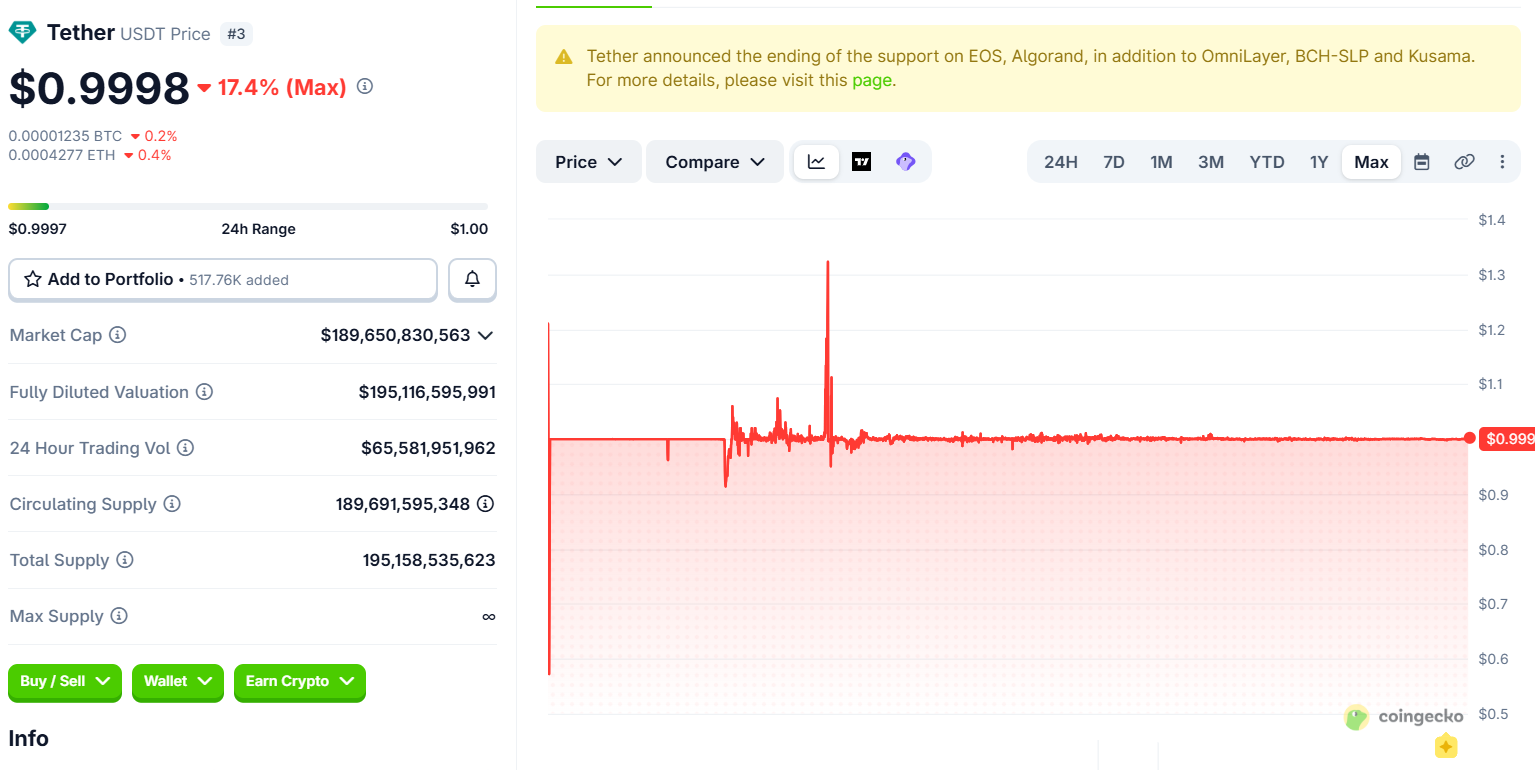Select YTD chart range
1535x770 pixels.
(1267, 162)
